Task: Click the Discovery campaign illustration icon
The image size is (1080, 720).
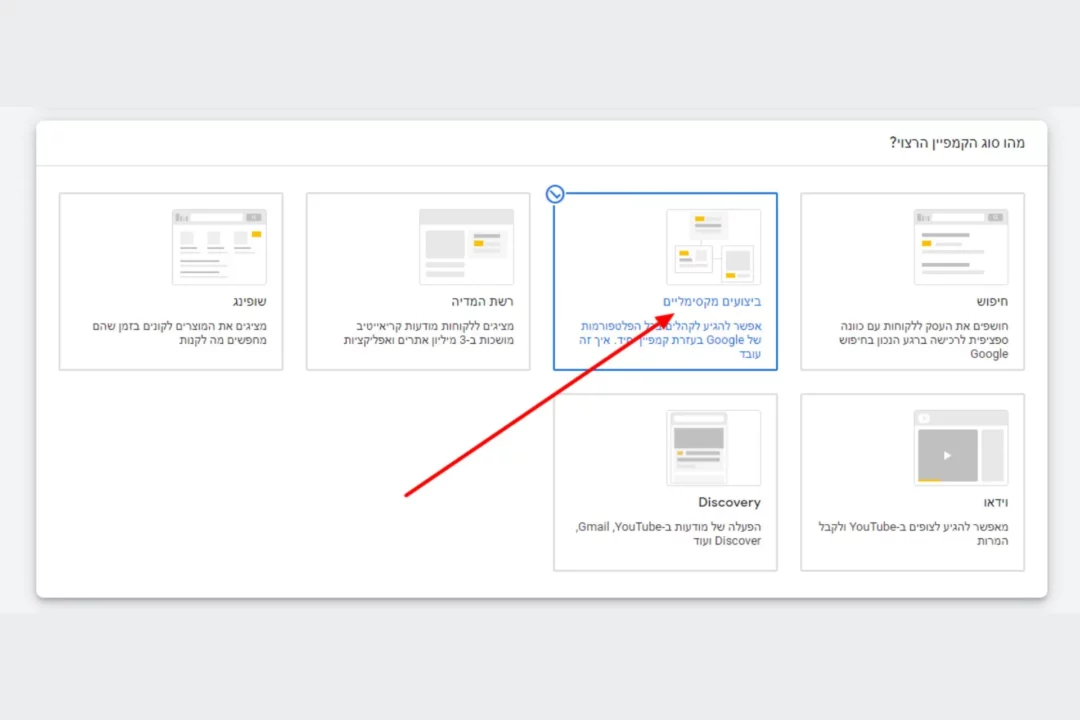Action: [x=713, y=447]
